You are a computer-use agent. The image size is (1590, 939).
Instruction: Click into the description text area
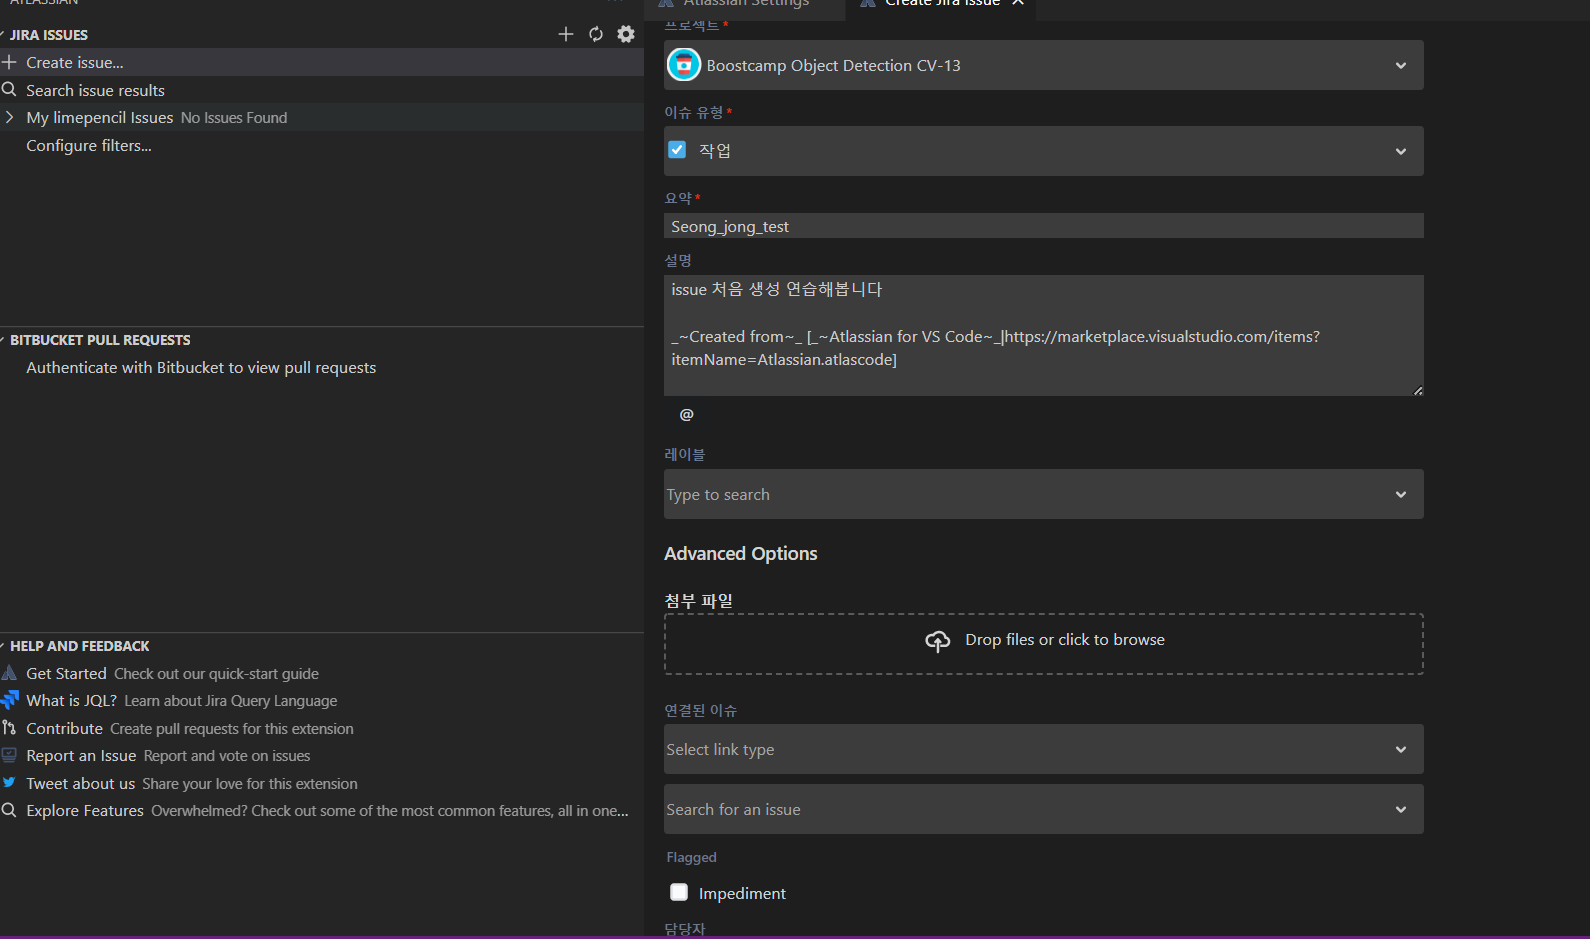[1043, 335]
